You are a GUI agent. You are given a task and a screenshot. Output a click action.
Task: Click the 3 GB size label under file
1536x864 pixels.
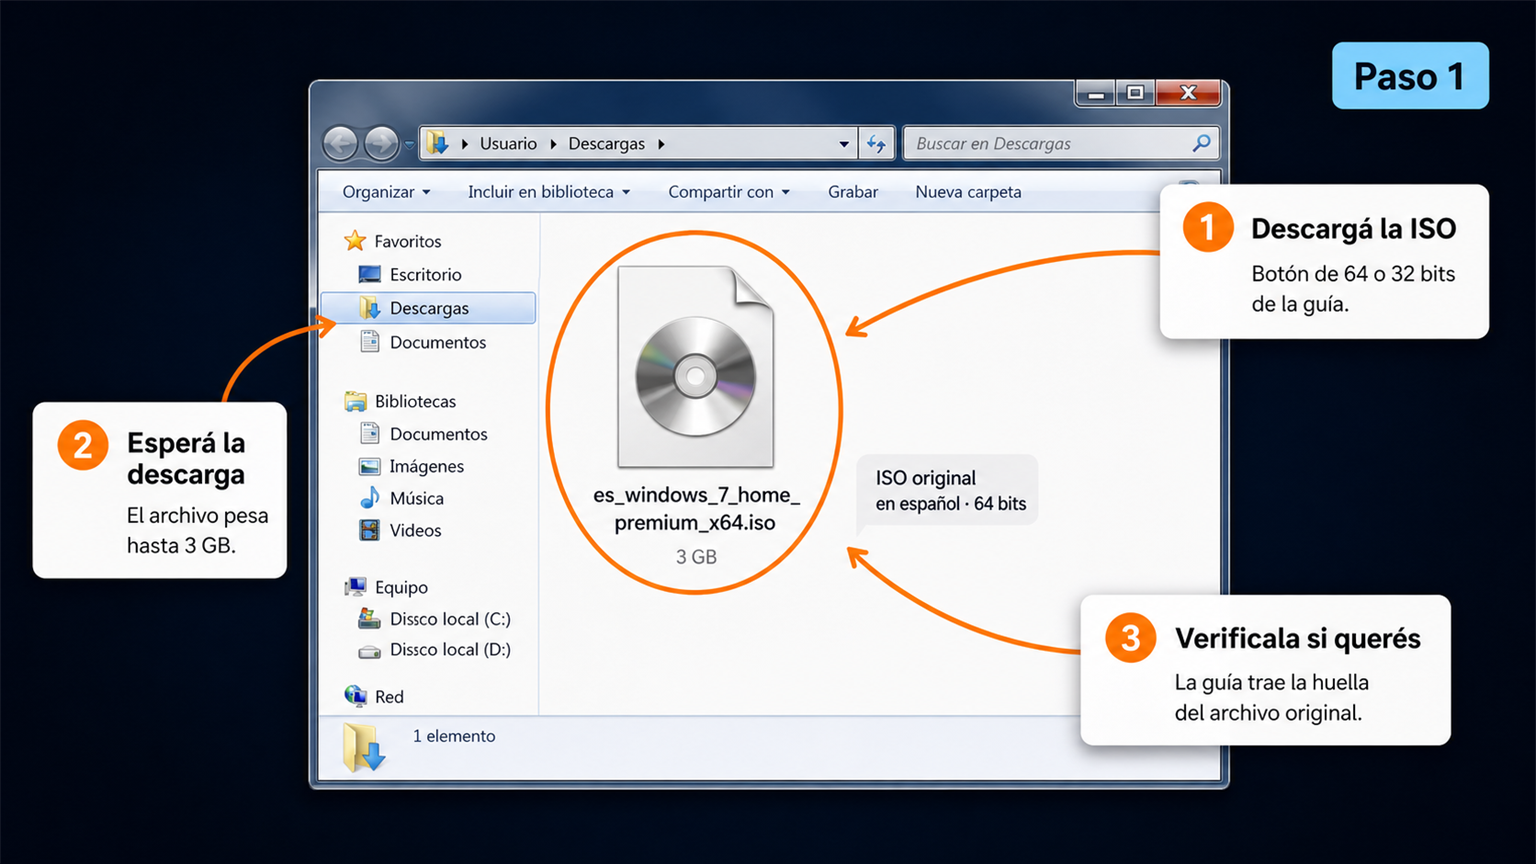696,557
